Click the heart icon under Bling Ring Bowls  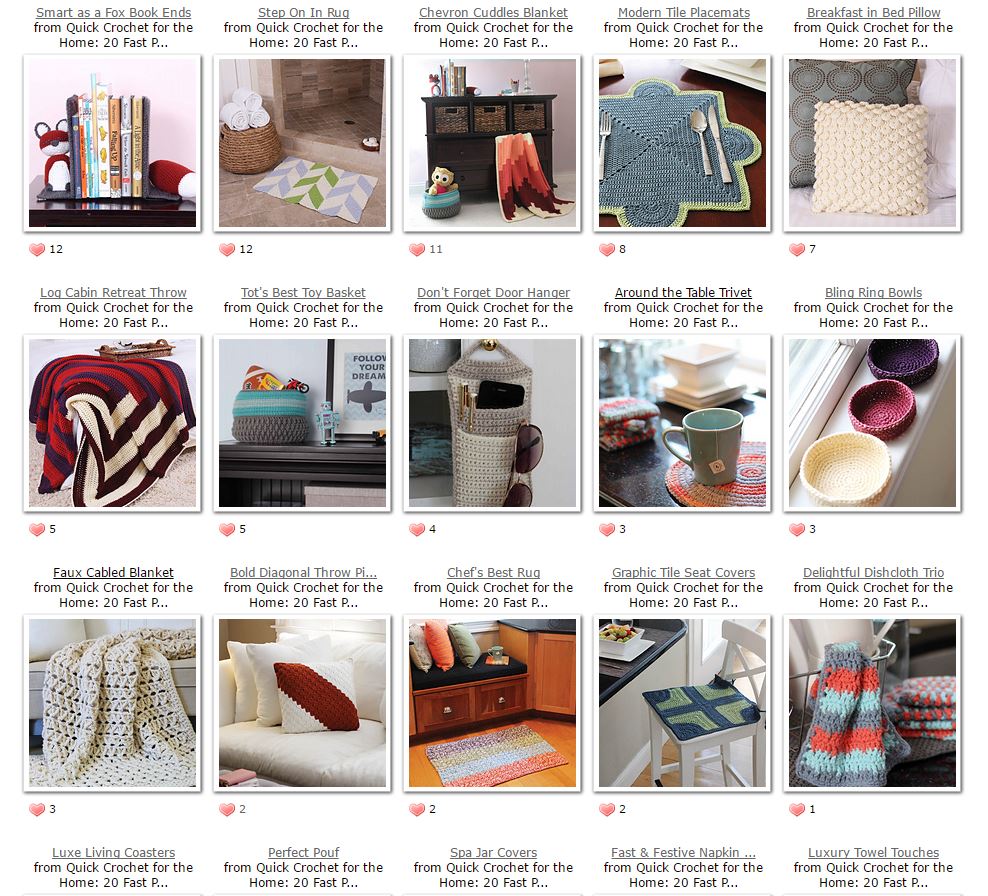pyautogui.click(x=797, y=529)
